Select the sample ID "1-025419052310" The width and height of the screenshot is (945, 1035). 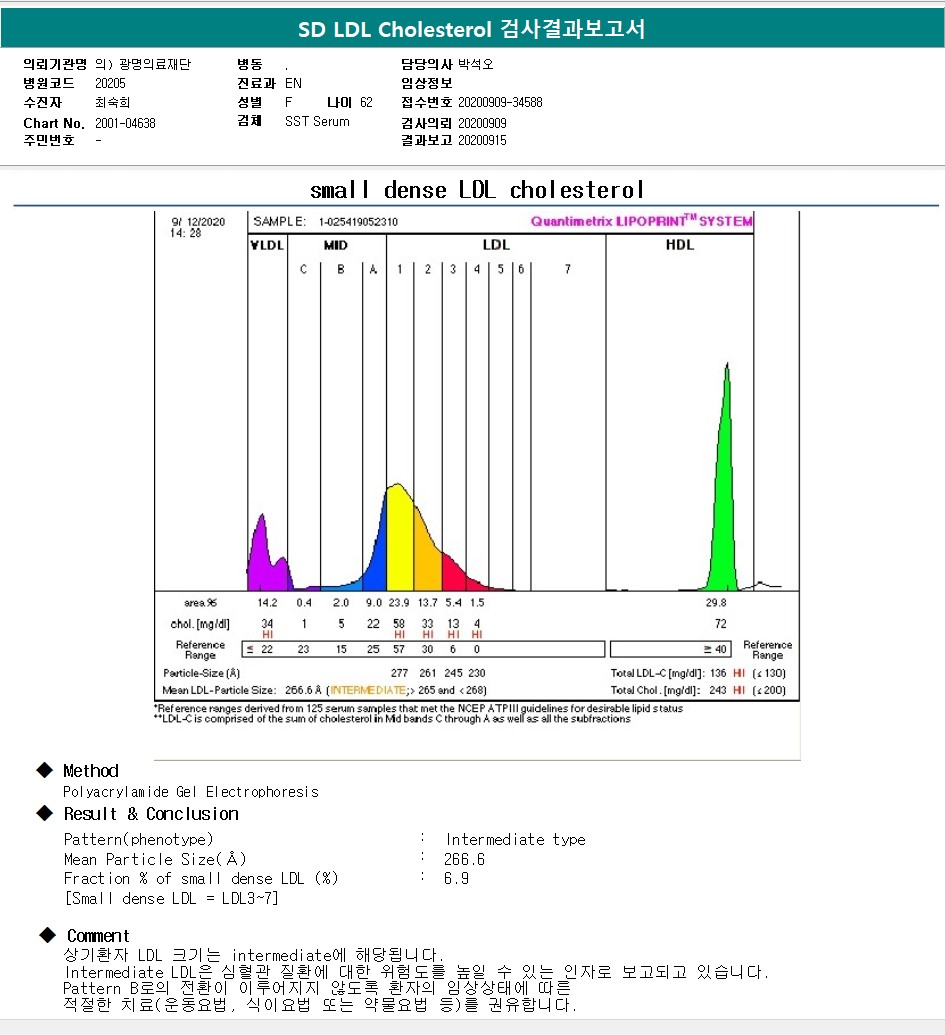[358, 222]
